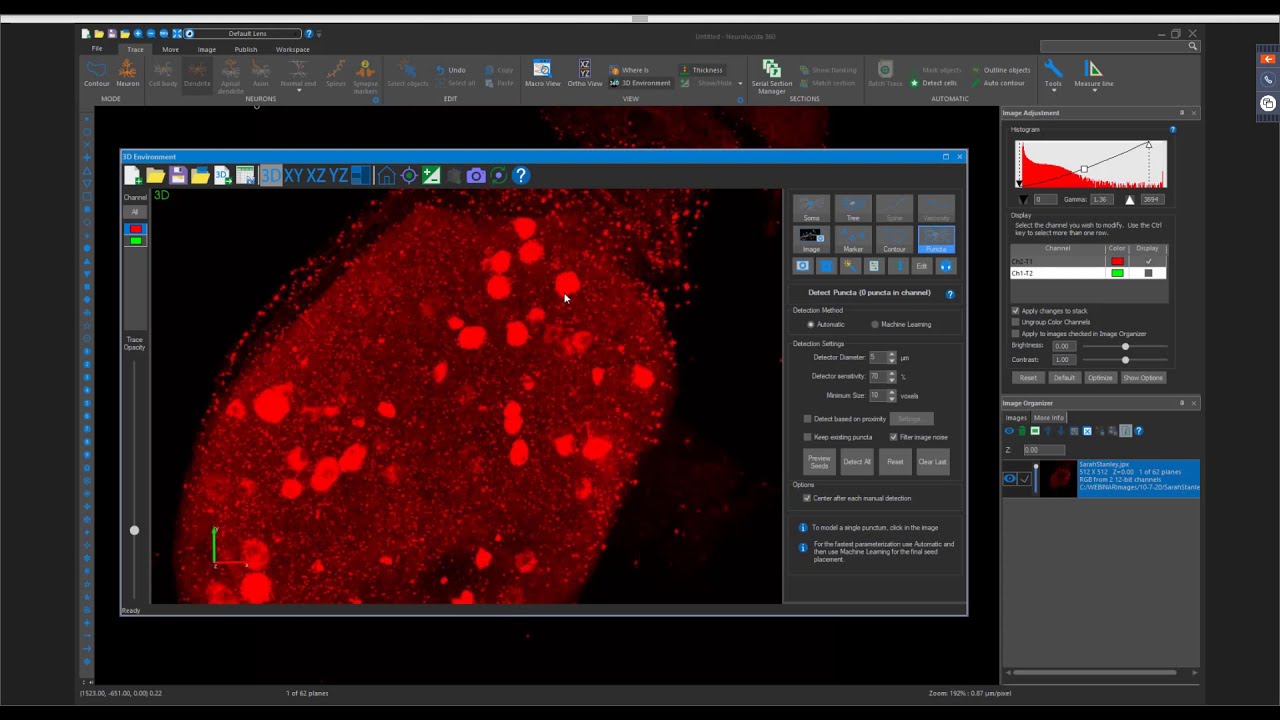Open 3D Environment help question mark

(x=521, y=176)
